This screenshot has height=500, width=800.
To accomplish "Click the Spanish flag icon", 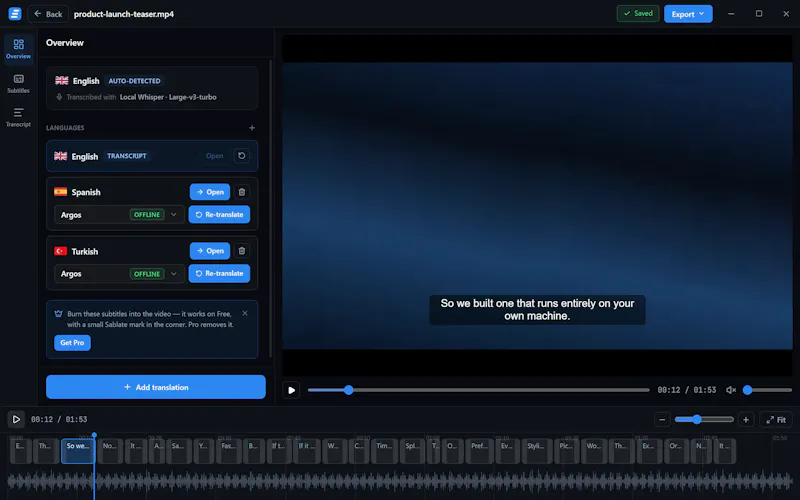I will point(61,192).
